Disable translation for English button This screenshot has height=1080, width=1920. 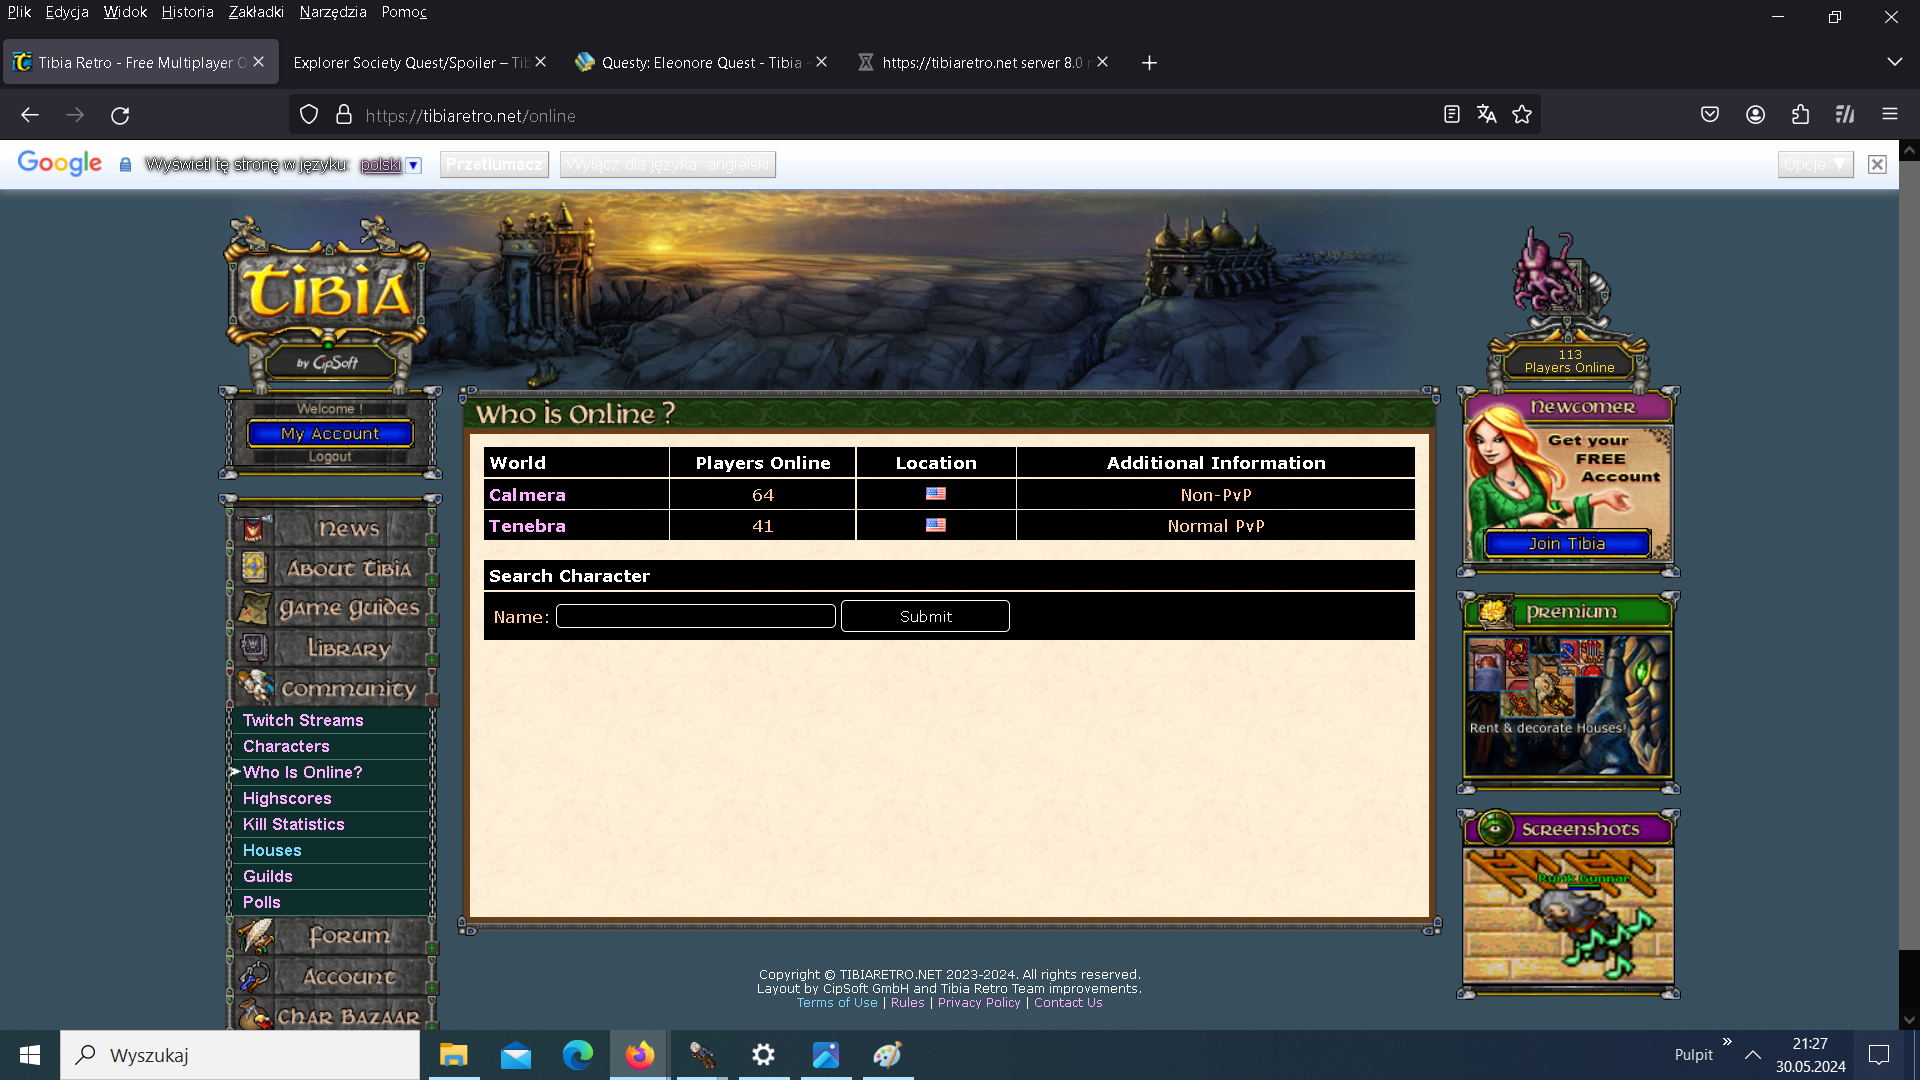pos(668,165)
